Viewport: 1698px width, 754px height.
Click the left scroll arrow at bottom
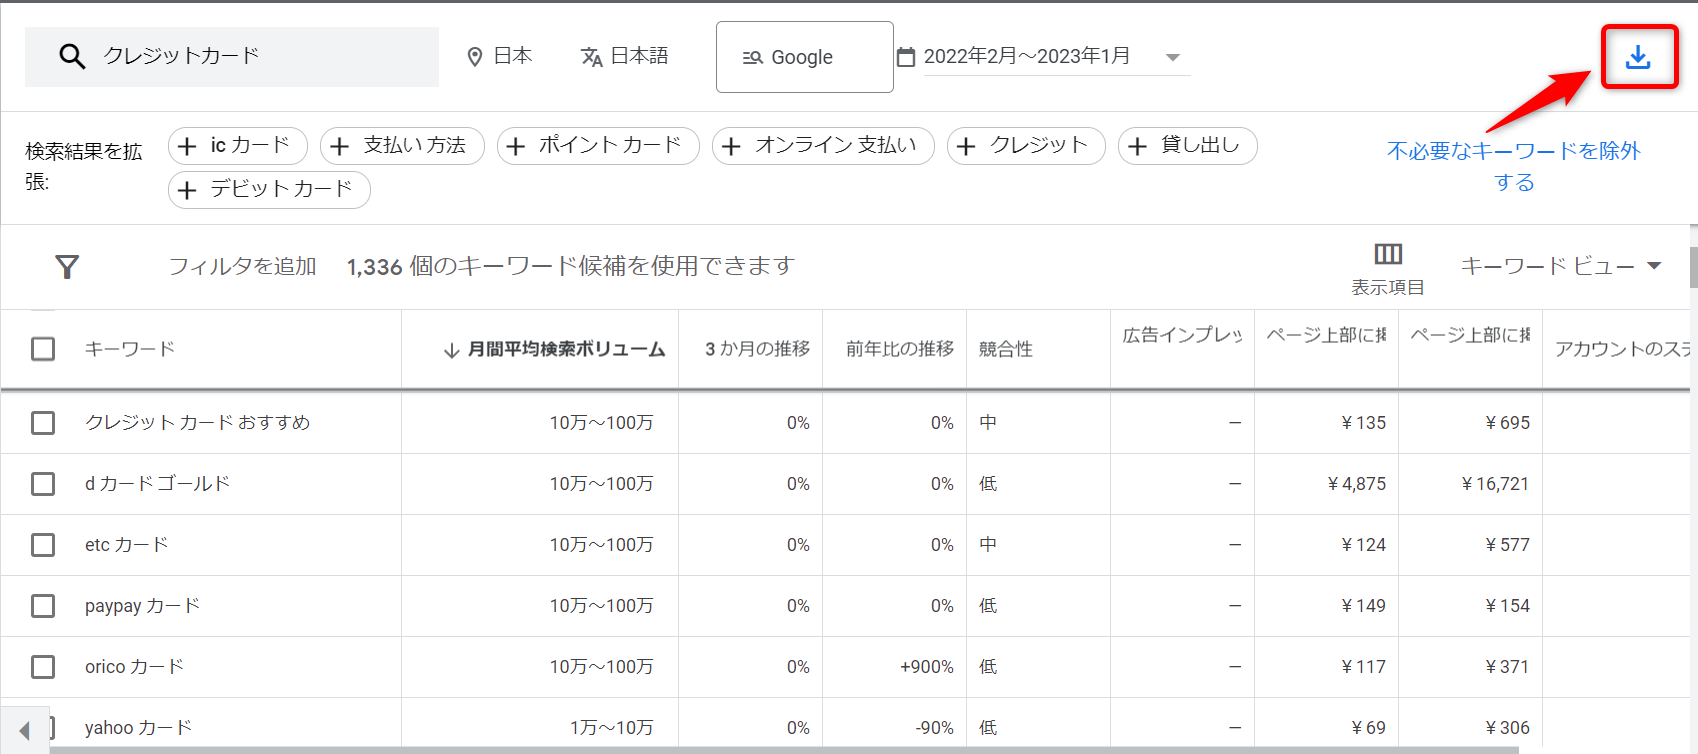(x=24, y=731)
